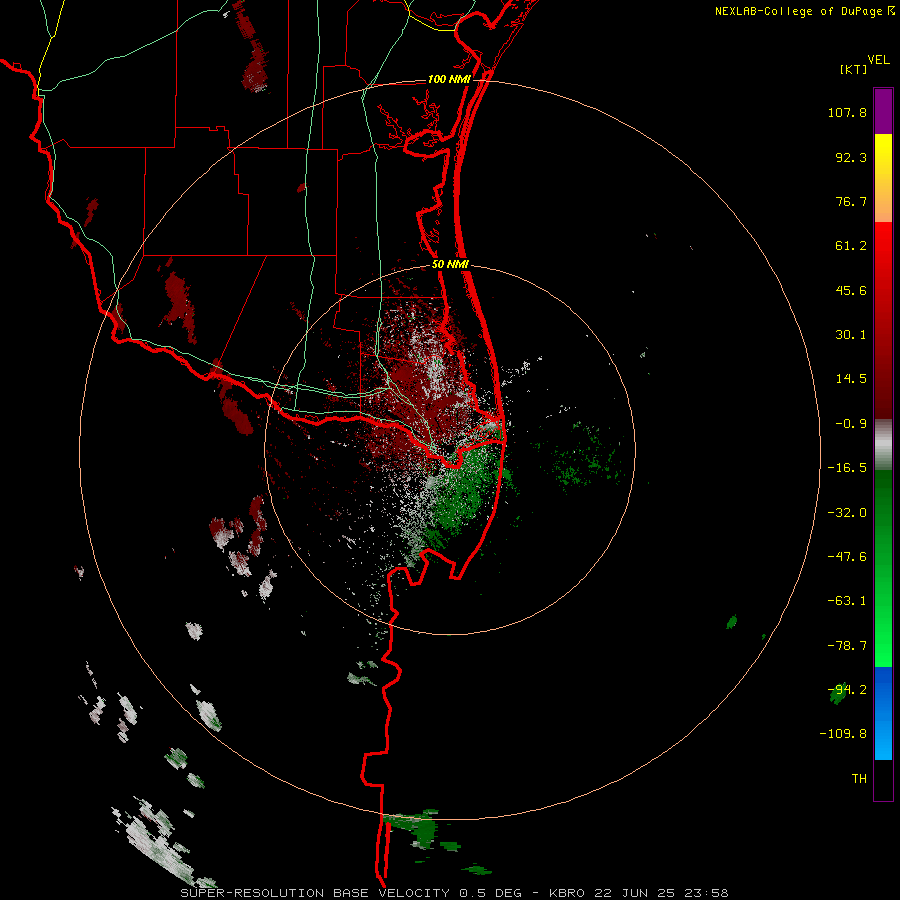Viewport: 900px width, 900px height.
Task: Click the VEL label above the color scale
Action: point(879,60)
